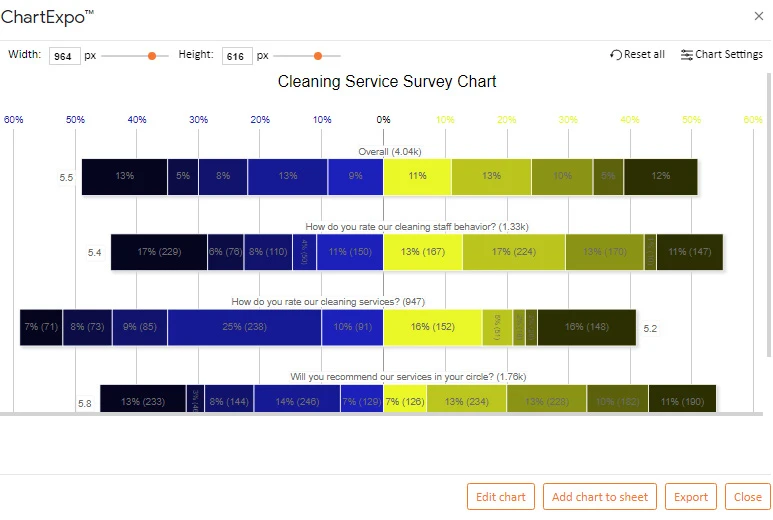Select the 13% (167) segment

[x=423, y=252]
